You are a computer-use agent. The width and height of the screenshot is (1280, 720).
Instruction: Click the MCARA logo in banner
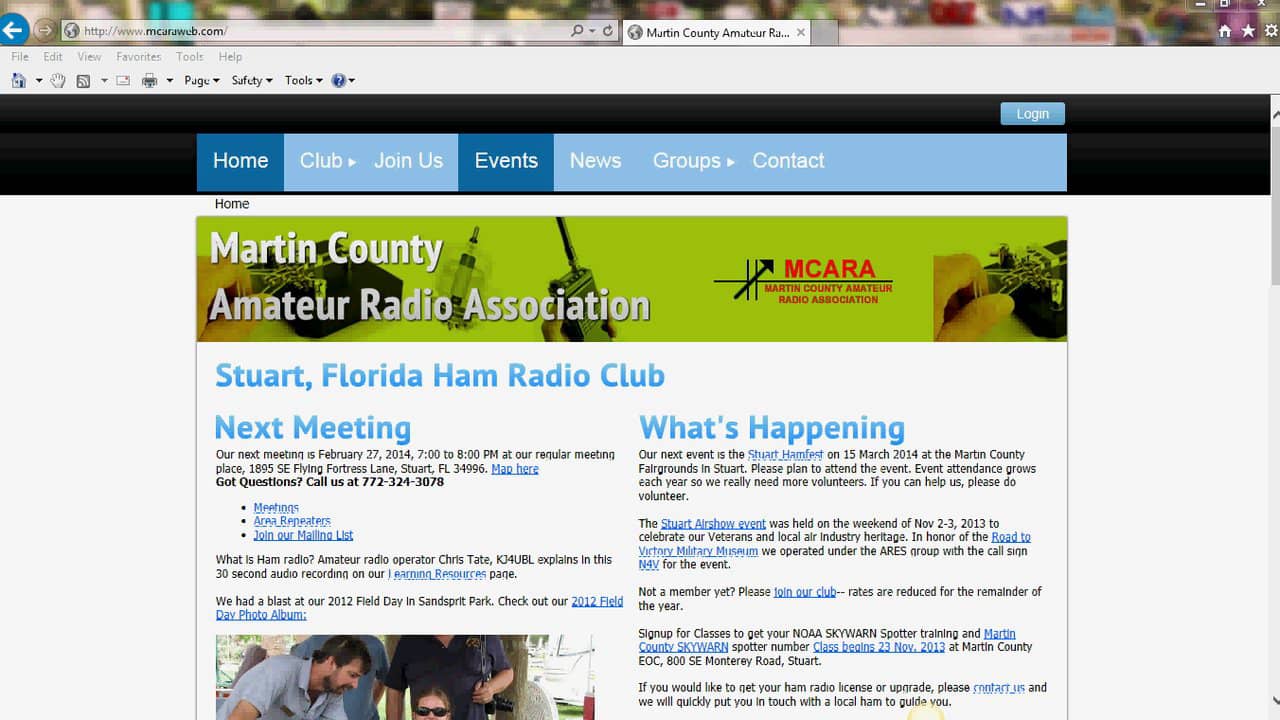point(803,281)
